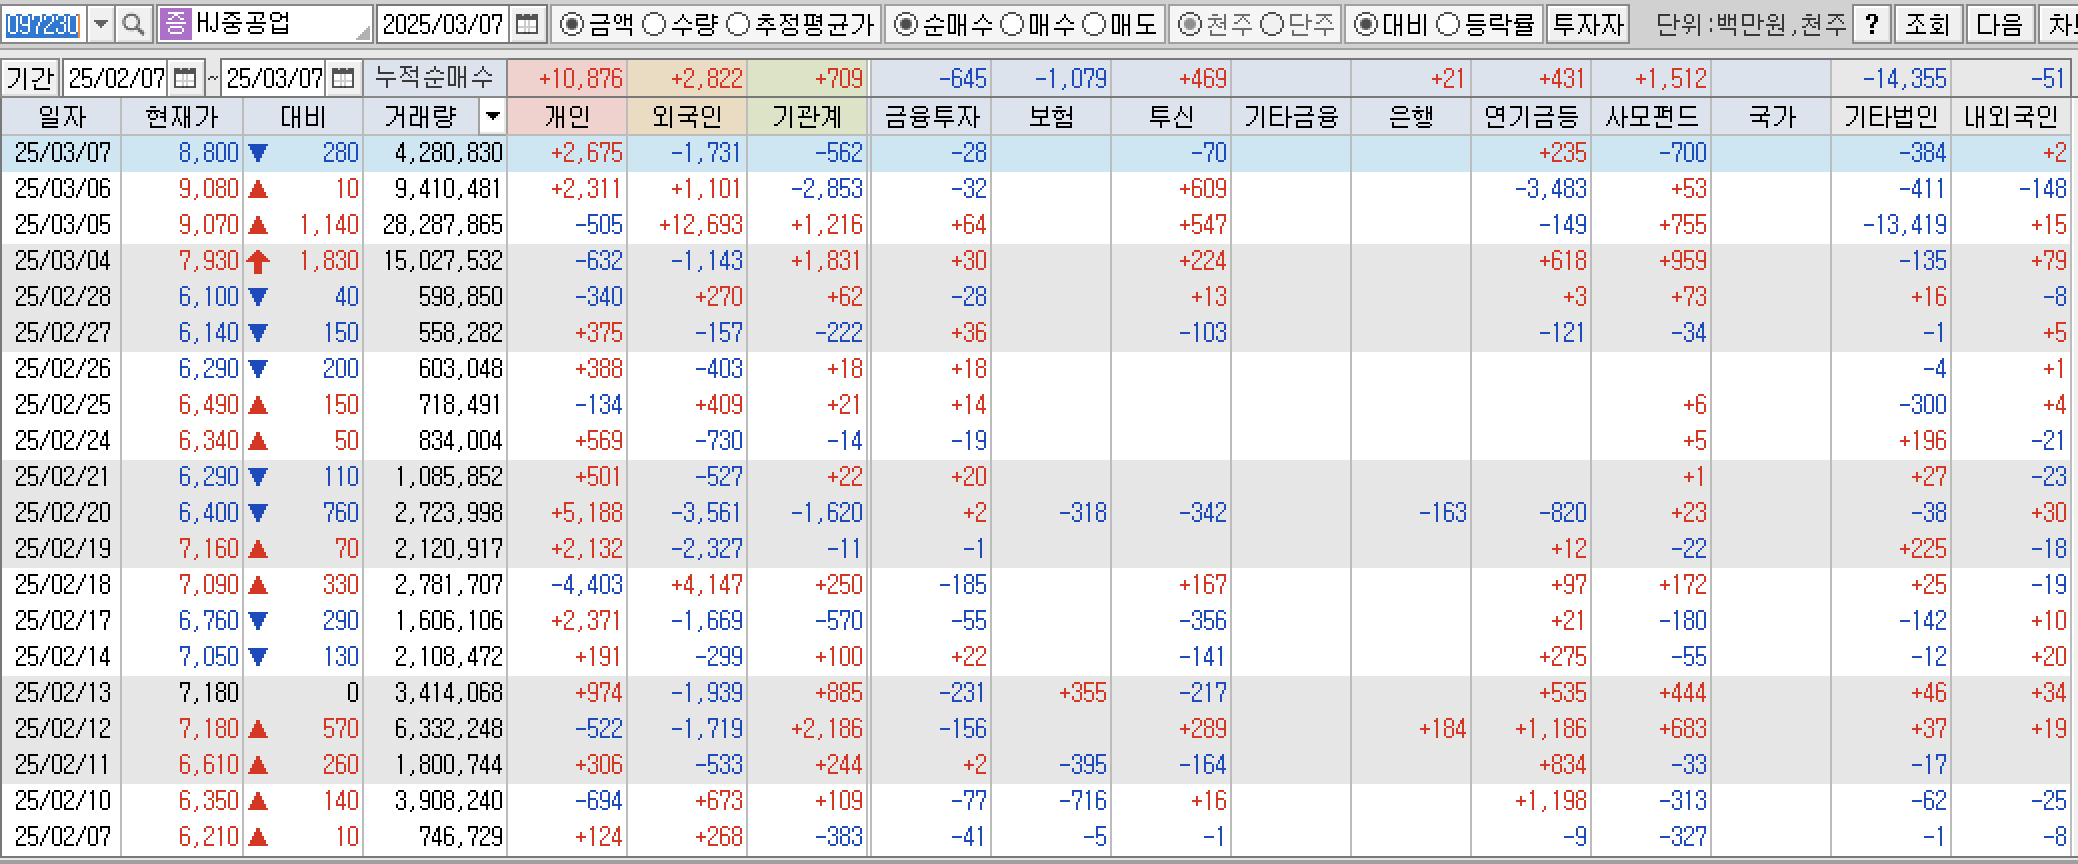
Task: Open the stock code dropdown arrow
Action: [x=100, y=24]
